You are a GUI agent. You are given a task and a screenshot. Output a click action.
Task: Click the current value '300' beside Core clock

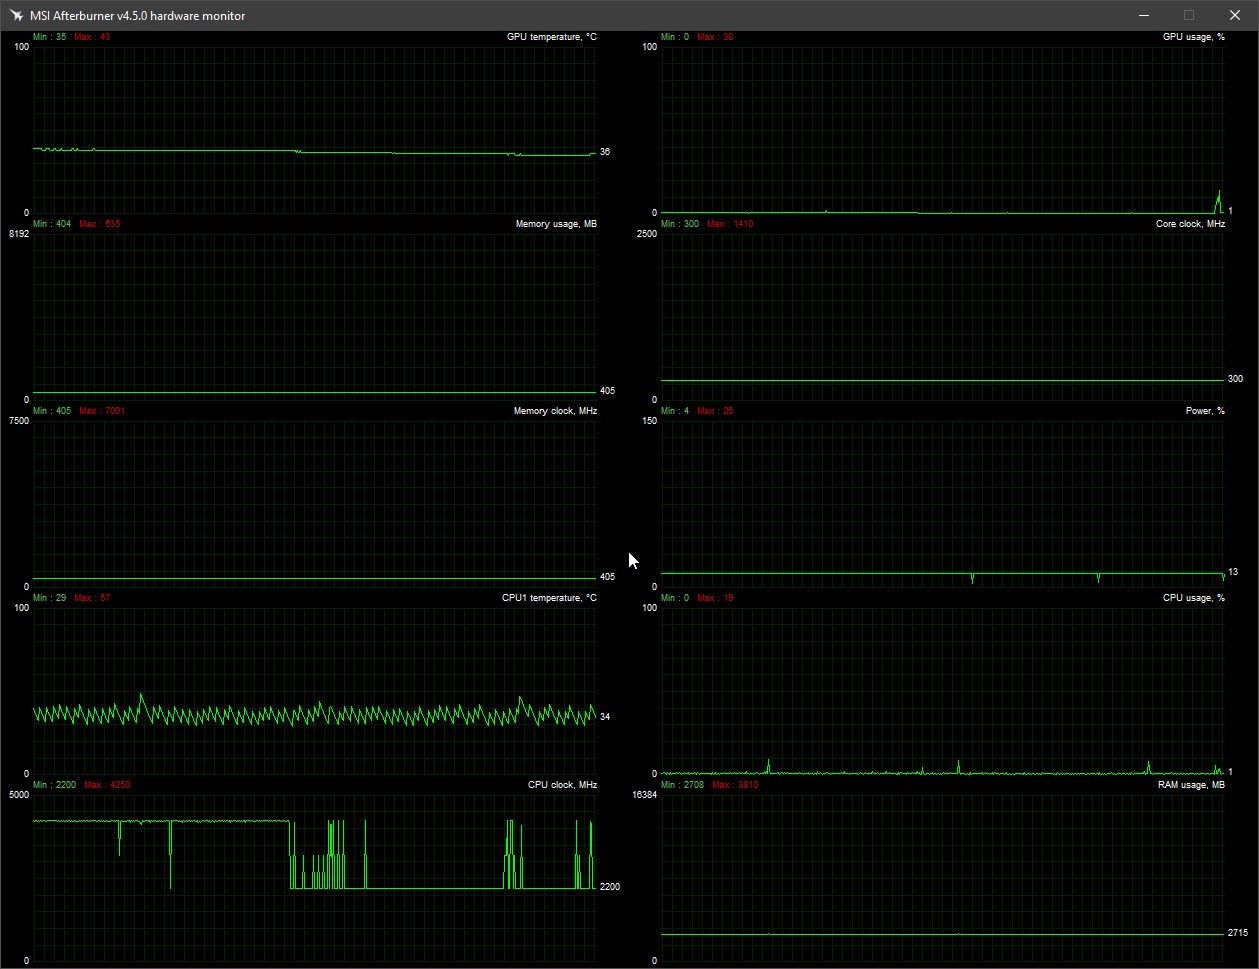[1235, 379]
